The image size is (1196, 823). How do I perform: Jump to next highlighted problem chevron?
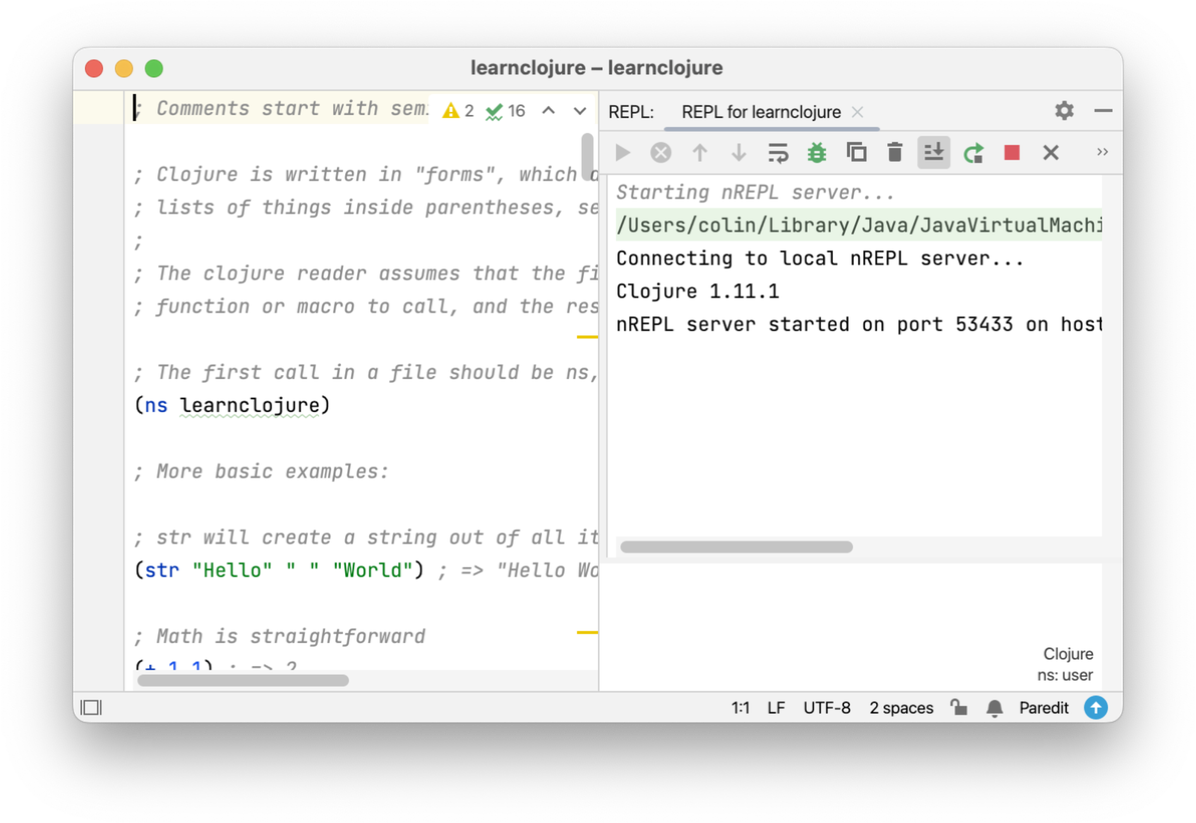(x=580, y=111)
